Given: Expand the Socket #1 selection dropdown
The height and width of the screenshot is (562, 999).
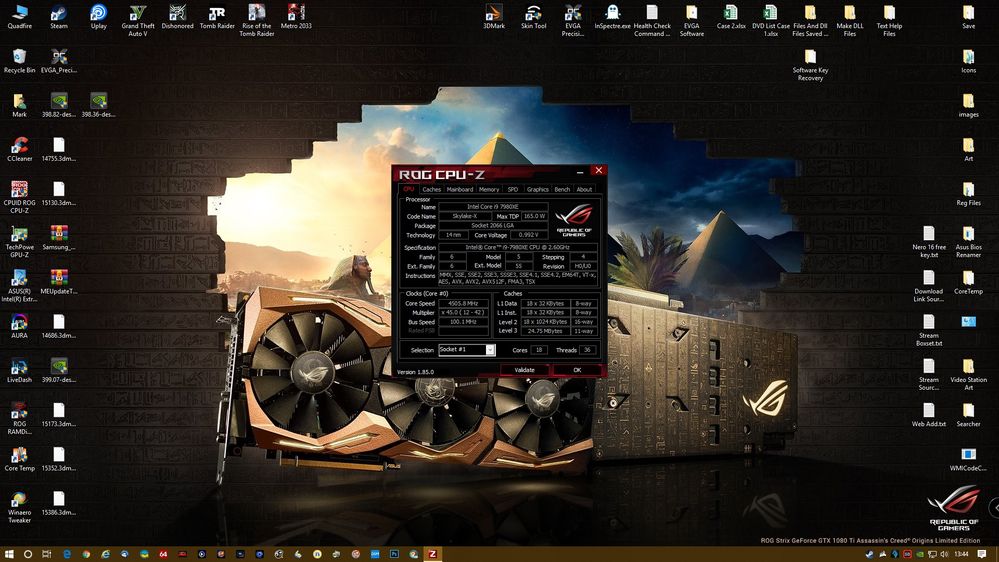Looking at the screenshot, I should 490,350.
